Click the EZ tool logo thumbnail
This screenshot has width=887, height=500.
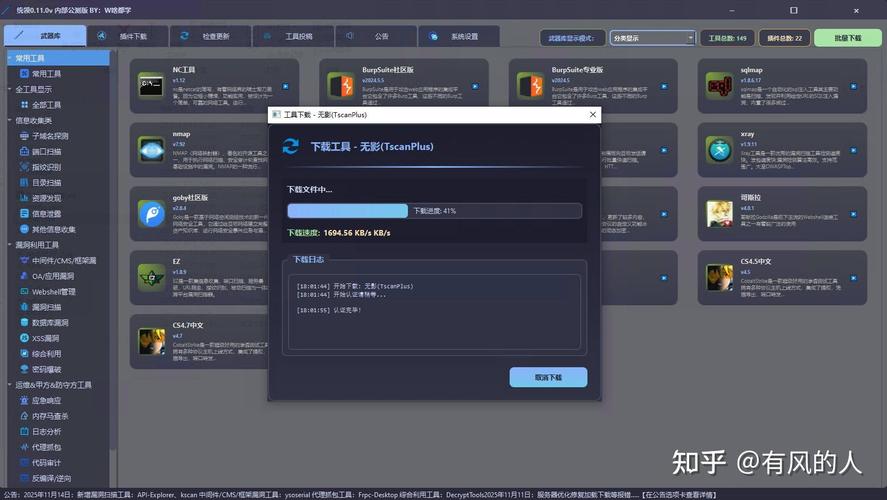(151, 278)
